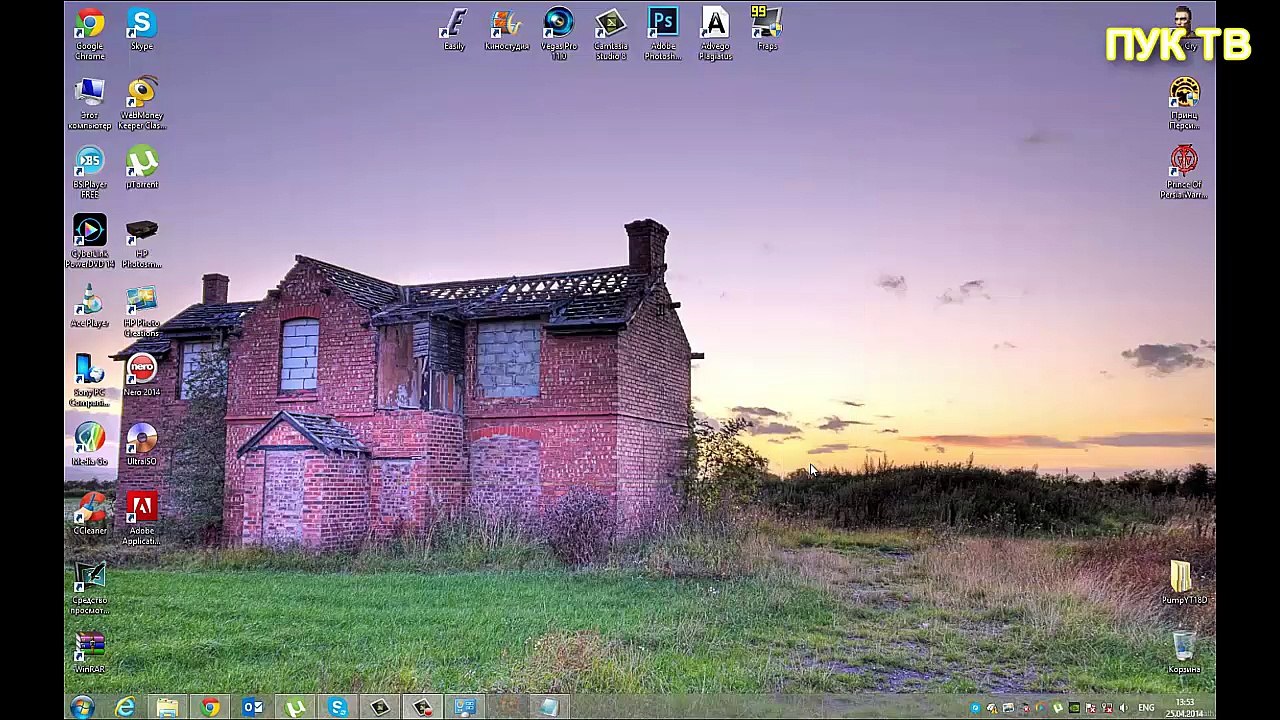This screenshot has height=720, width=1280.
Task: Select the Camtasia Studio 8 shortcut
Action: [610, 34]
